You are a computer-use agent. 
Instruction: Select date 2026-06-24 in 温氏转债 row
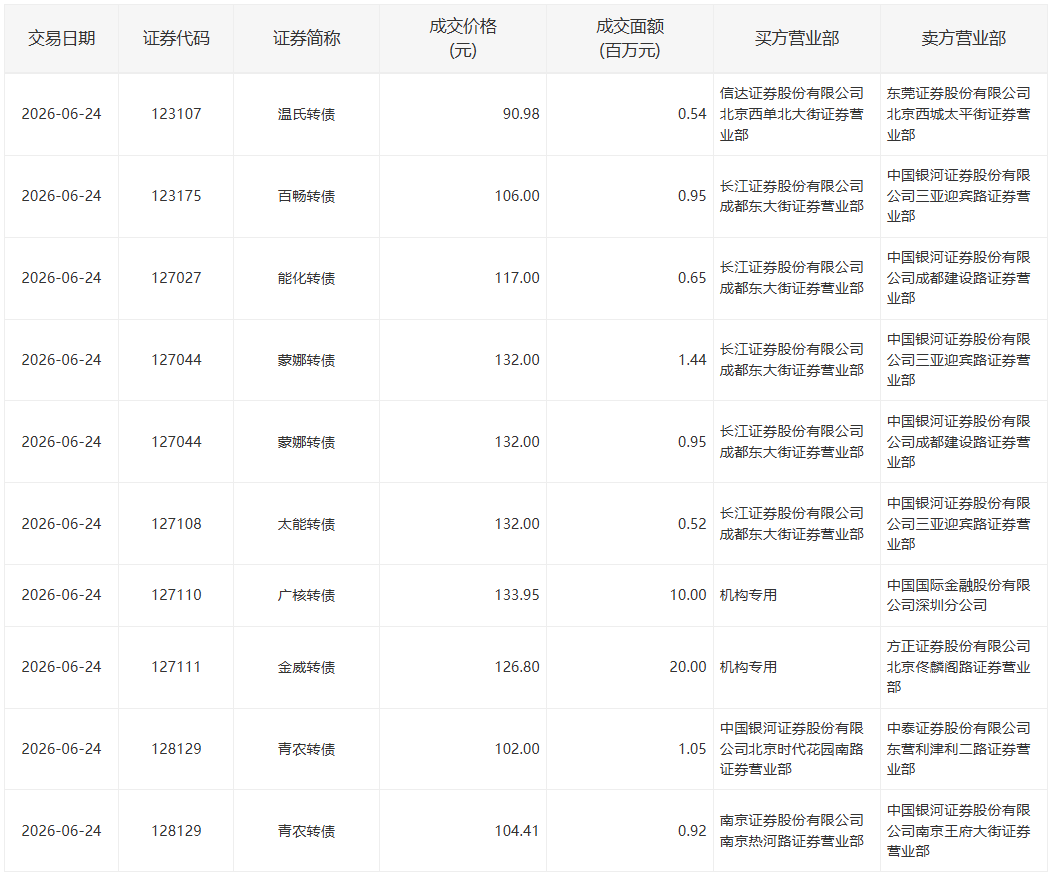tap(62, 114)
